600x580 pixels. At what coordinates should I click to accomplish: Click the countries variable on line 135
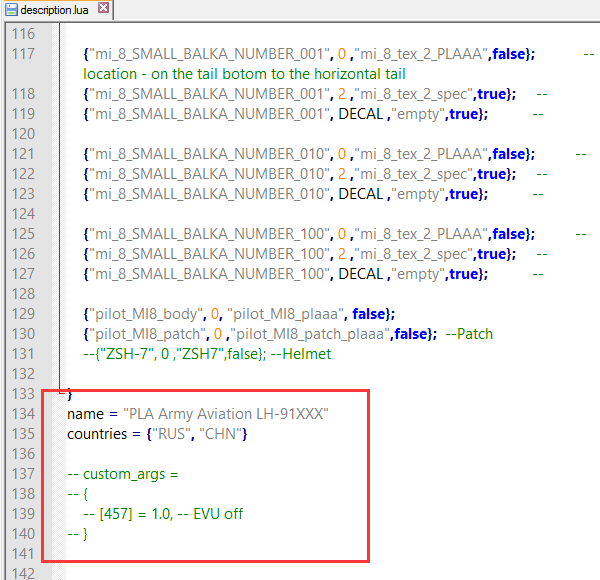[x=97, y=434]
